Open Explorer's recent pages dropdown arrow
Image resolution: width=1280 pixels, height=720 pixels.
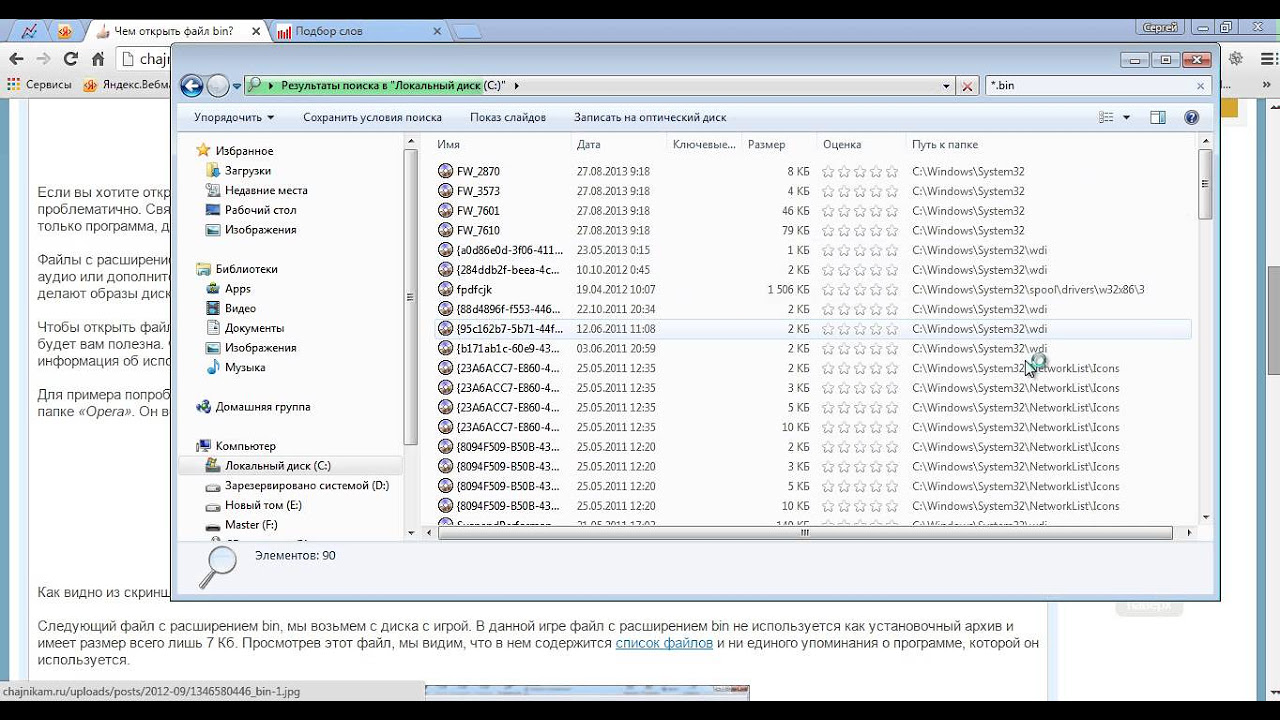pos(237,86)
